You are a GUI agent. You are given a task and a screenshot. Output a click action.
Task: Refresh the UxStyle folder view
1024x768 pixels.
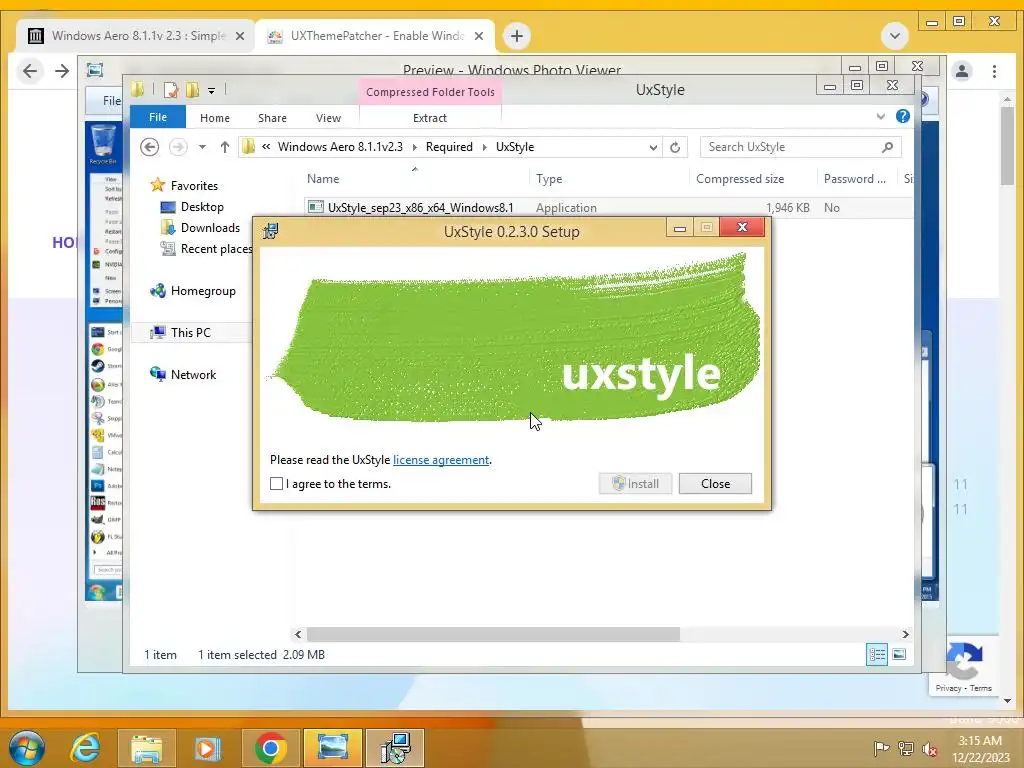[x=675, y=148]
